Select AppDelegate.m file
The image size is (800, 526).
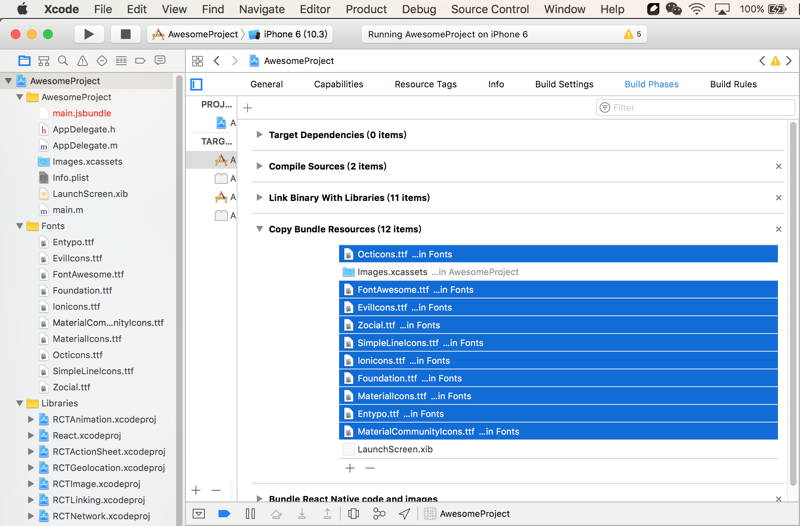click(85, 145)
